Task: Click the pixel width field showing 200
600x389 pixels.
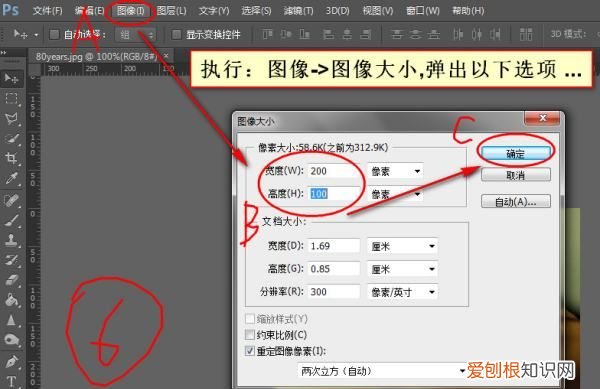Action: coord(334,171)
